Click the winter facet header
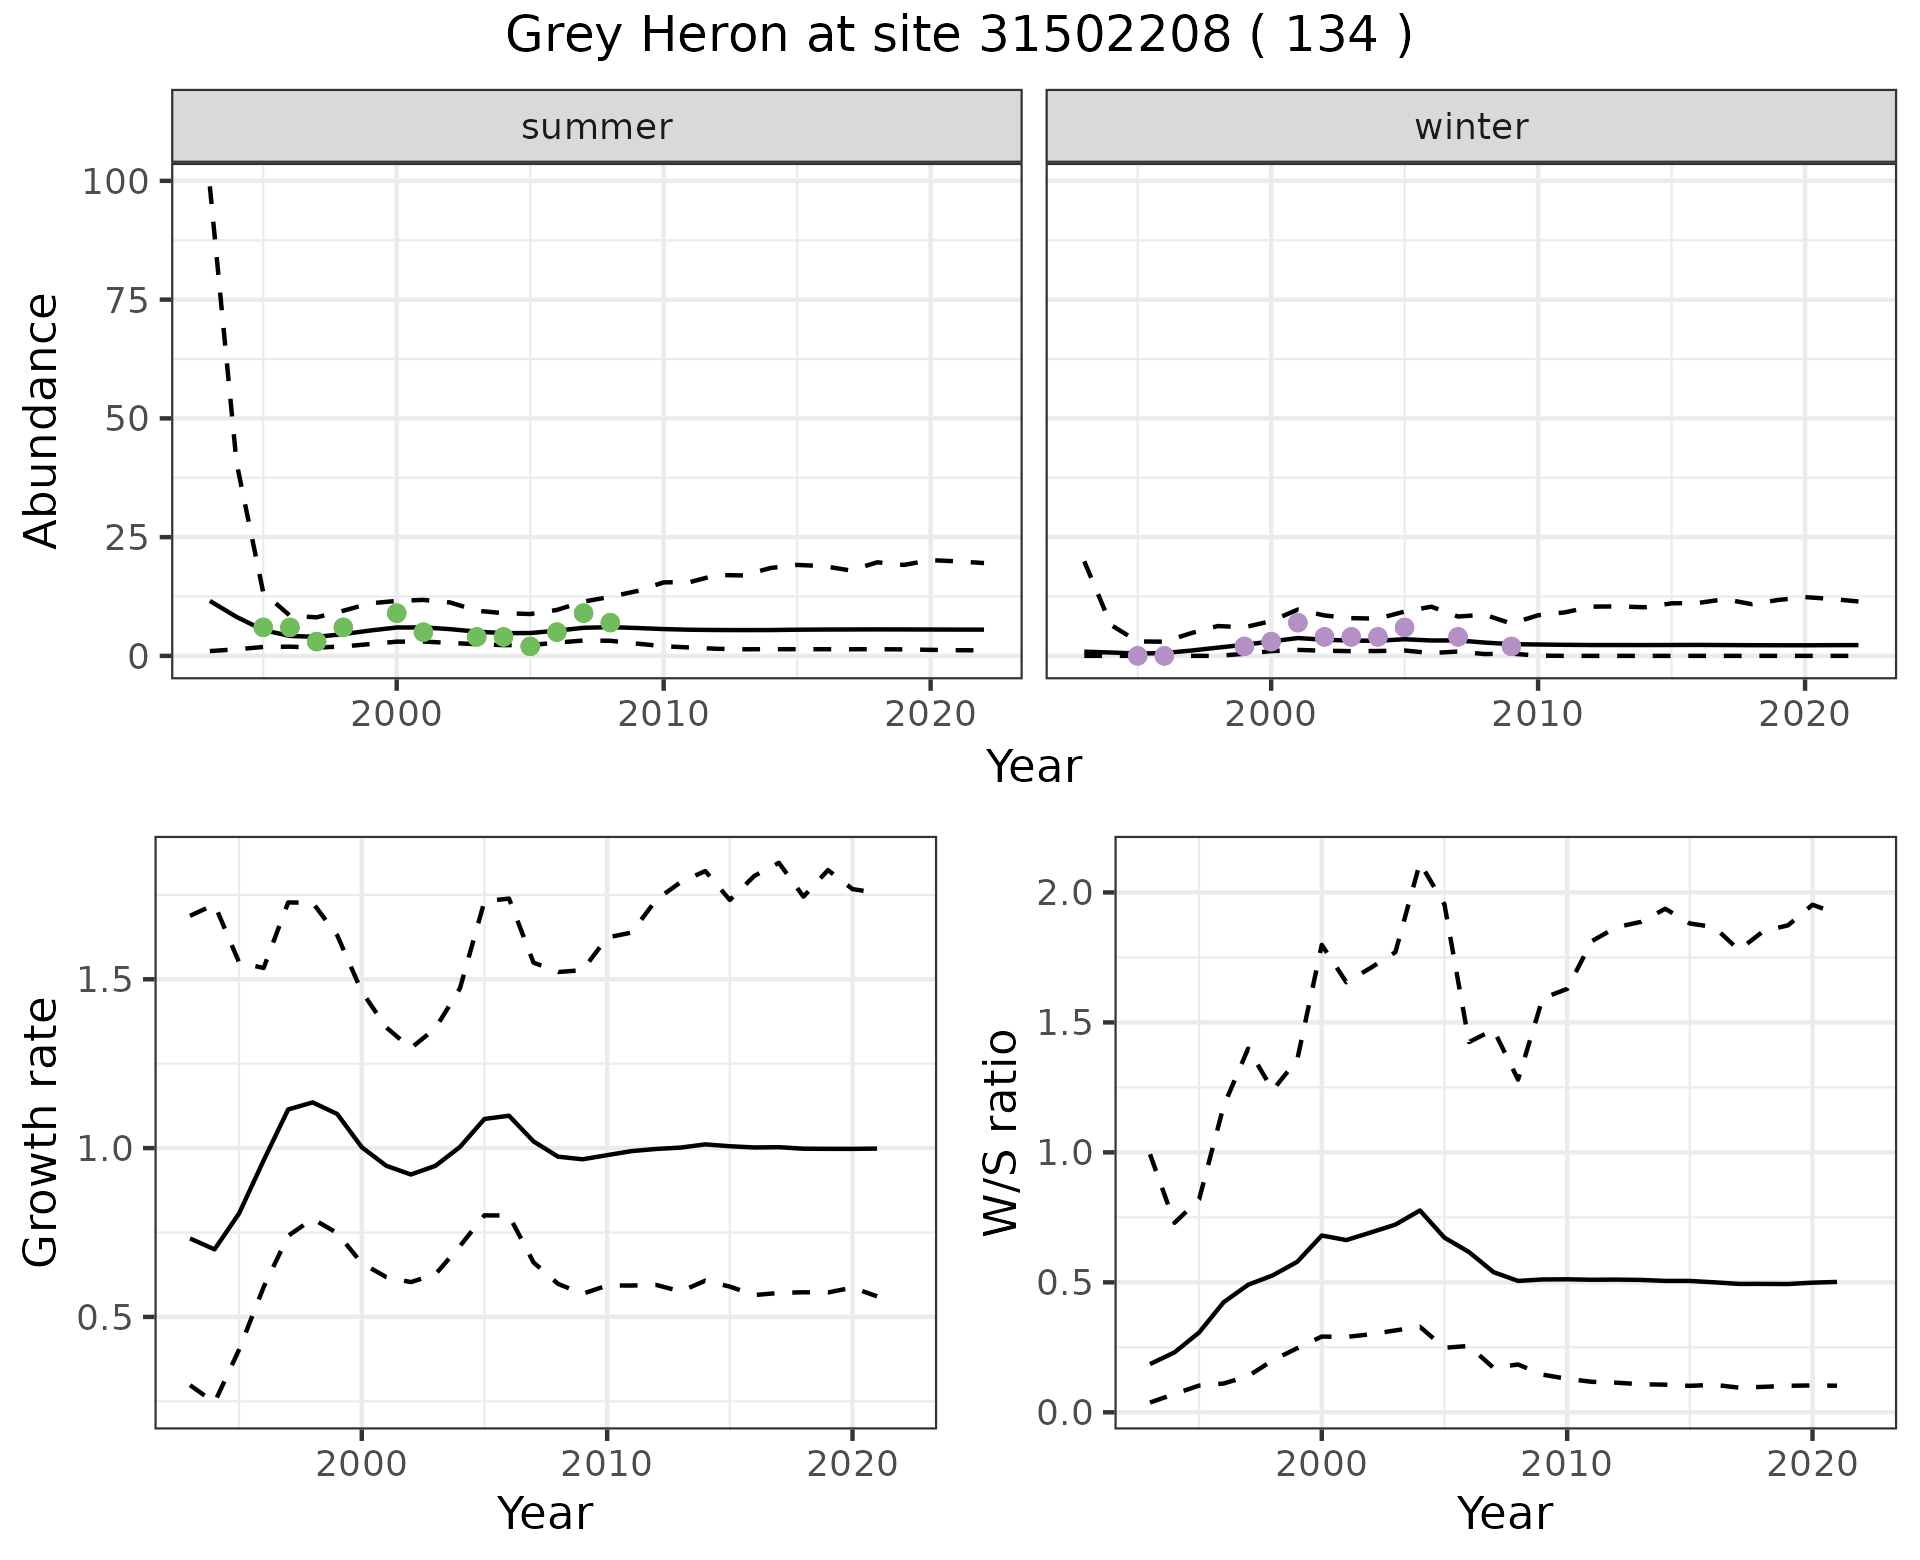The image size is (1920, 1560). click(x=1470, y=127)
